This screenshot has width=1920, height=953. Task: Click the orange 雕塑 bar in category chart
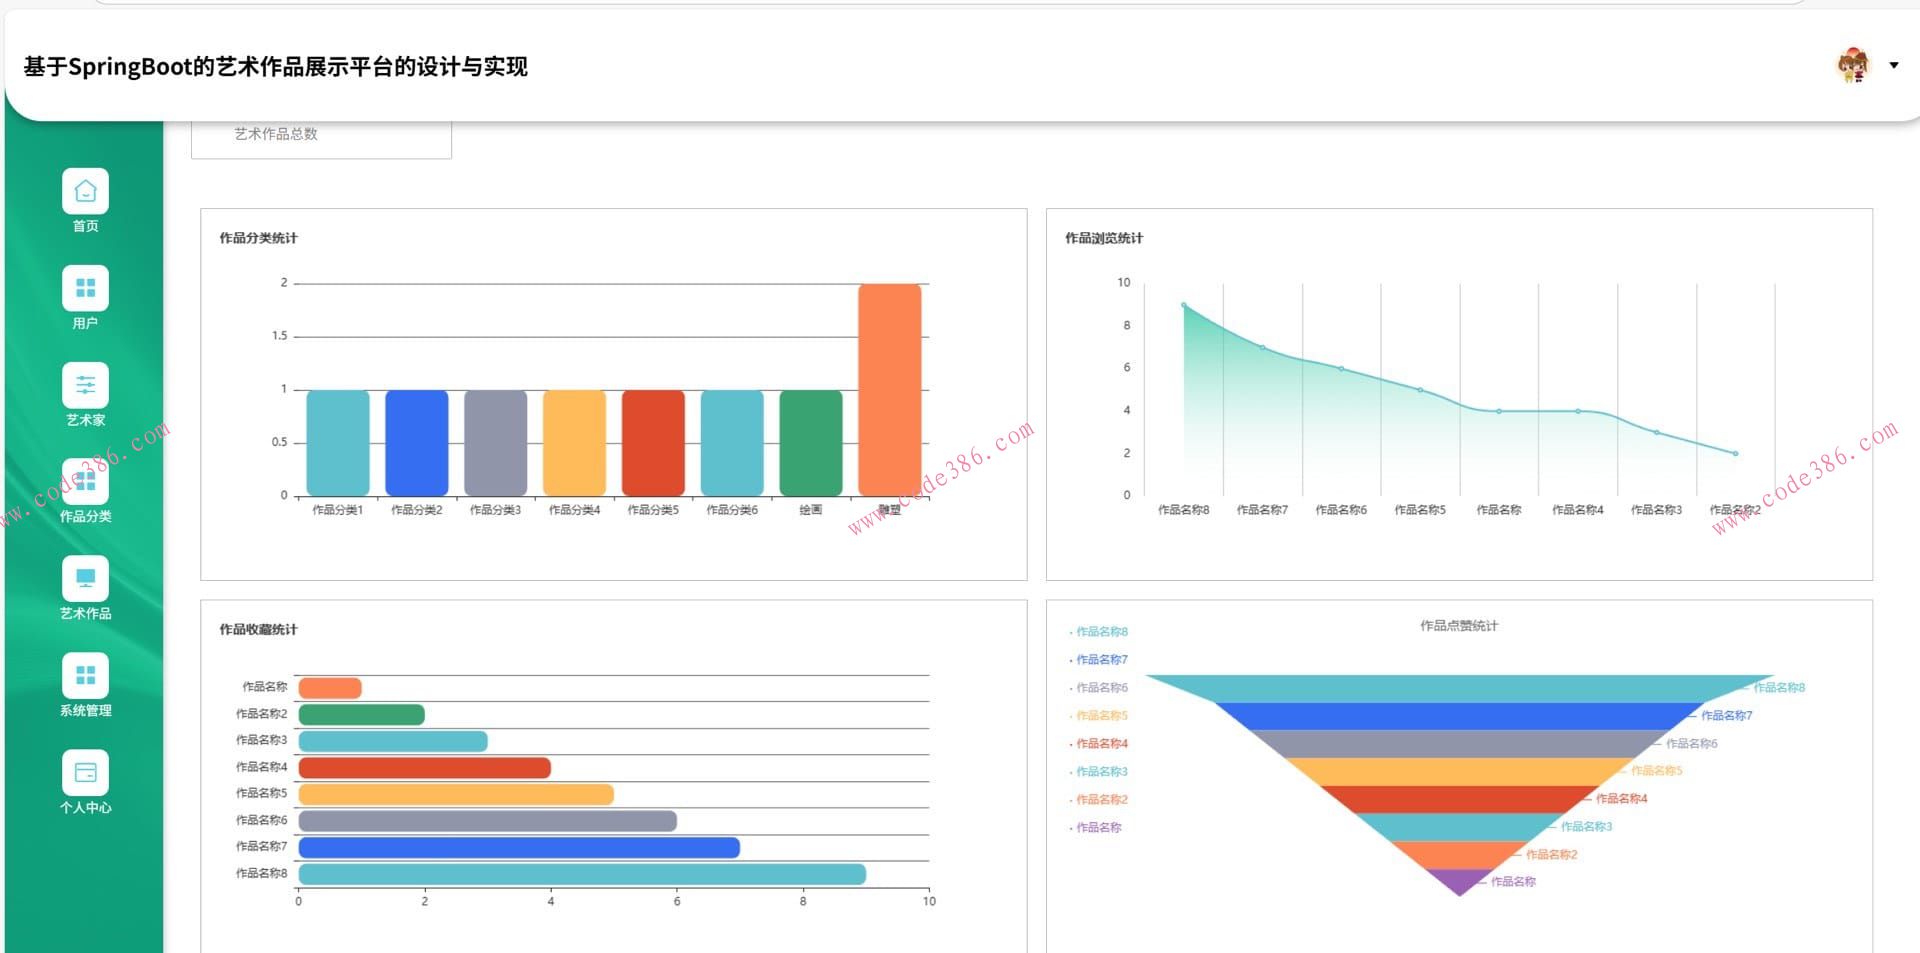[x=889, y=390]
